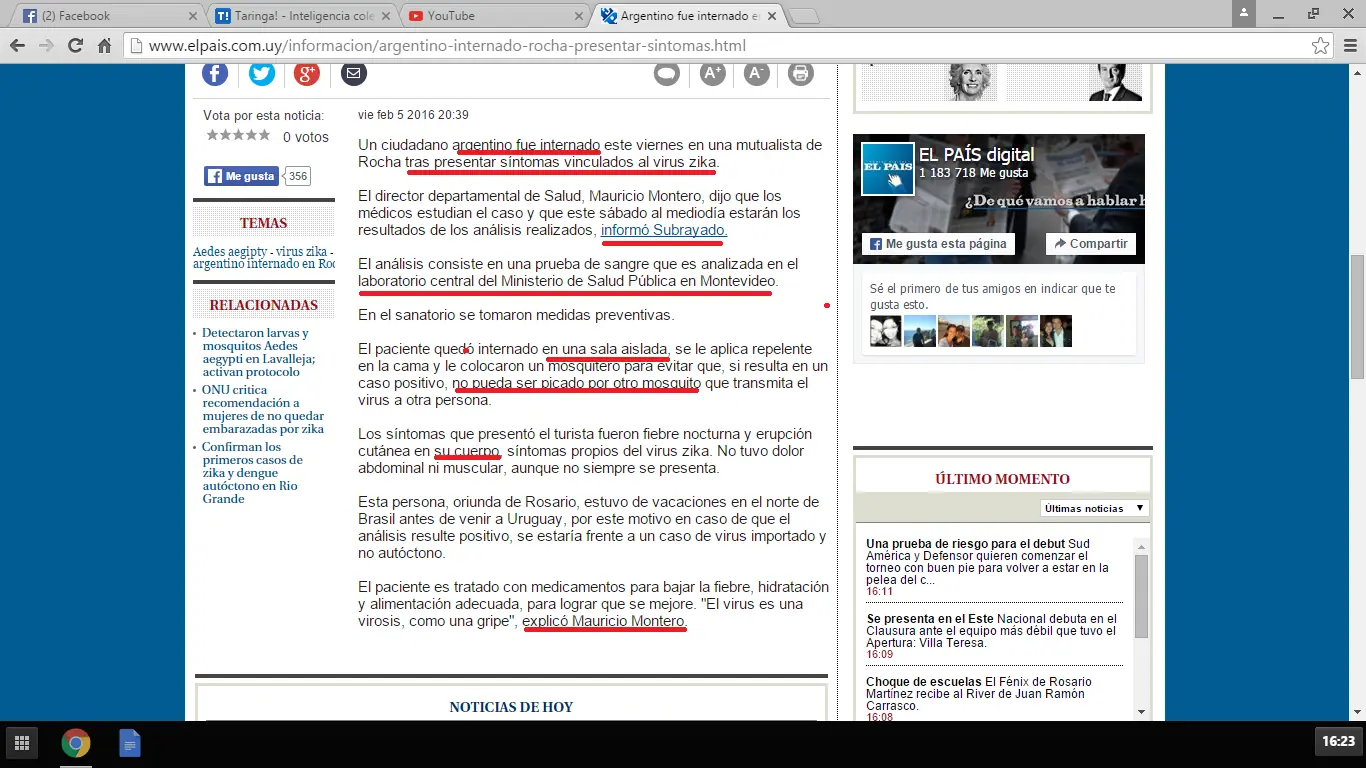Click the 0 votos text
The image size is (1366, 768).
click(306, 137)
